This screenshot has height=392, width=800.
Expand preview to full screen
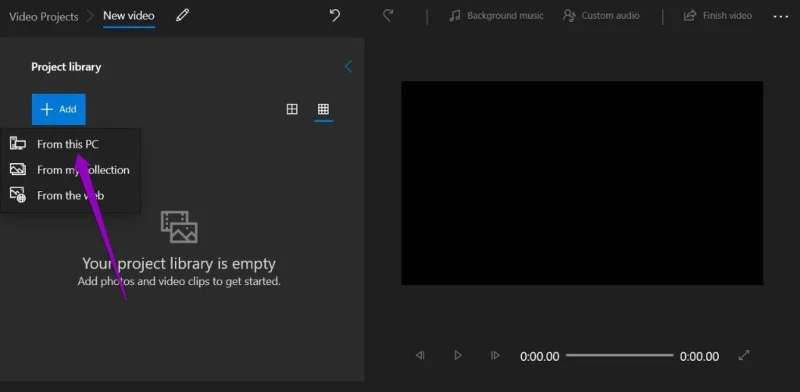point(744,355)
